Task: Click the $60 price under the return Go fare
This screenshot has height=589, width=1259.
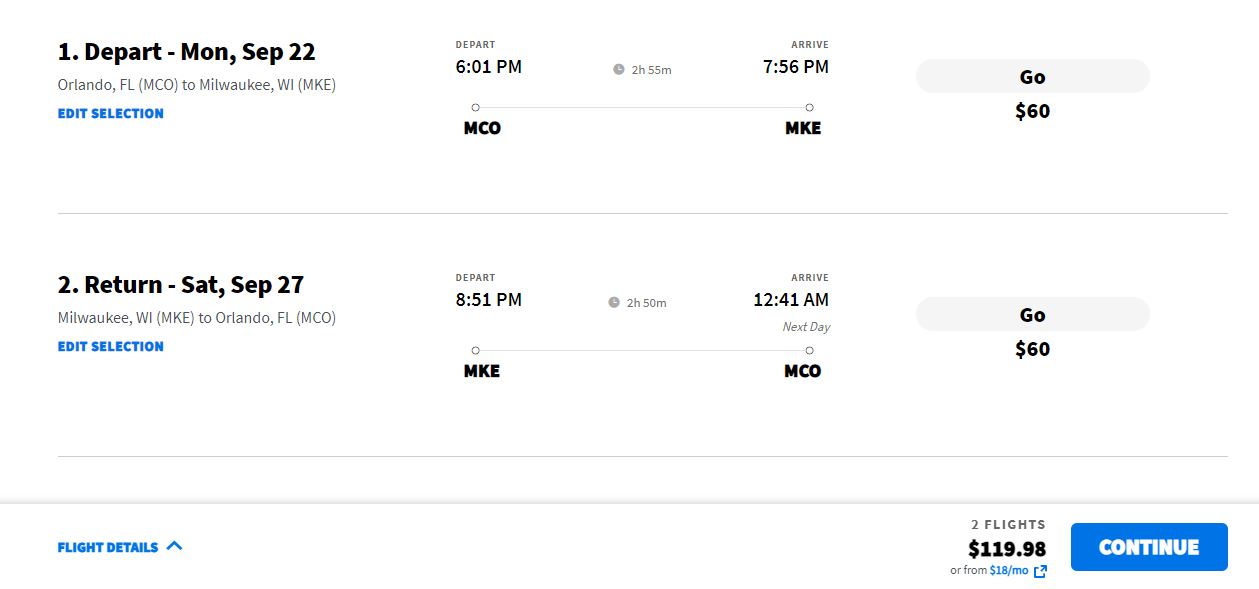Action: click(x=1033, y=348)
